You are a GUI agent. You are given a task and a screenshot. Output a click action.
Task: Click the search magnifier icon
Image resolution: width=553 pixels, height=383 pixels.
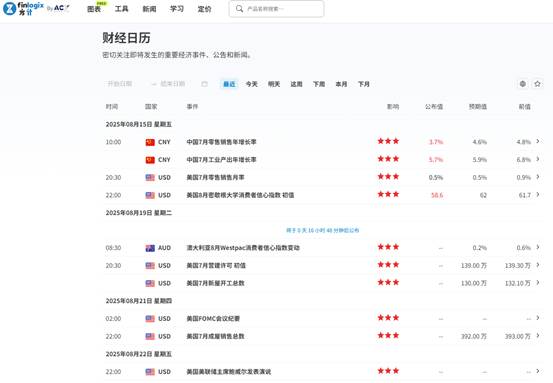click(239, 8)
